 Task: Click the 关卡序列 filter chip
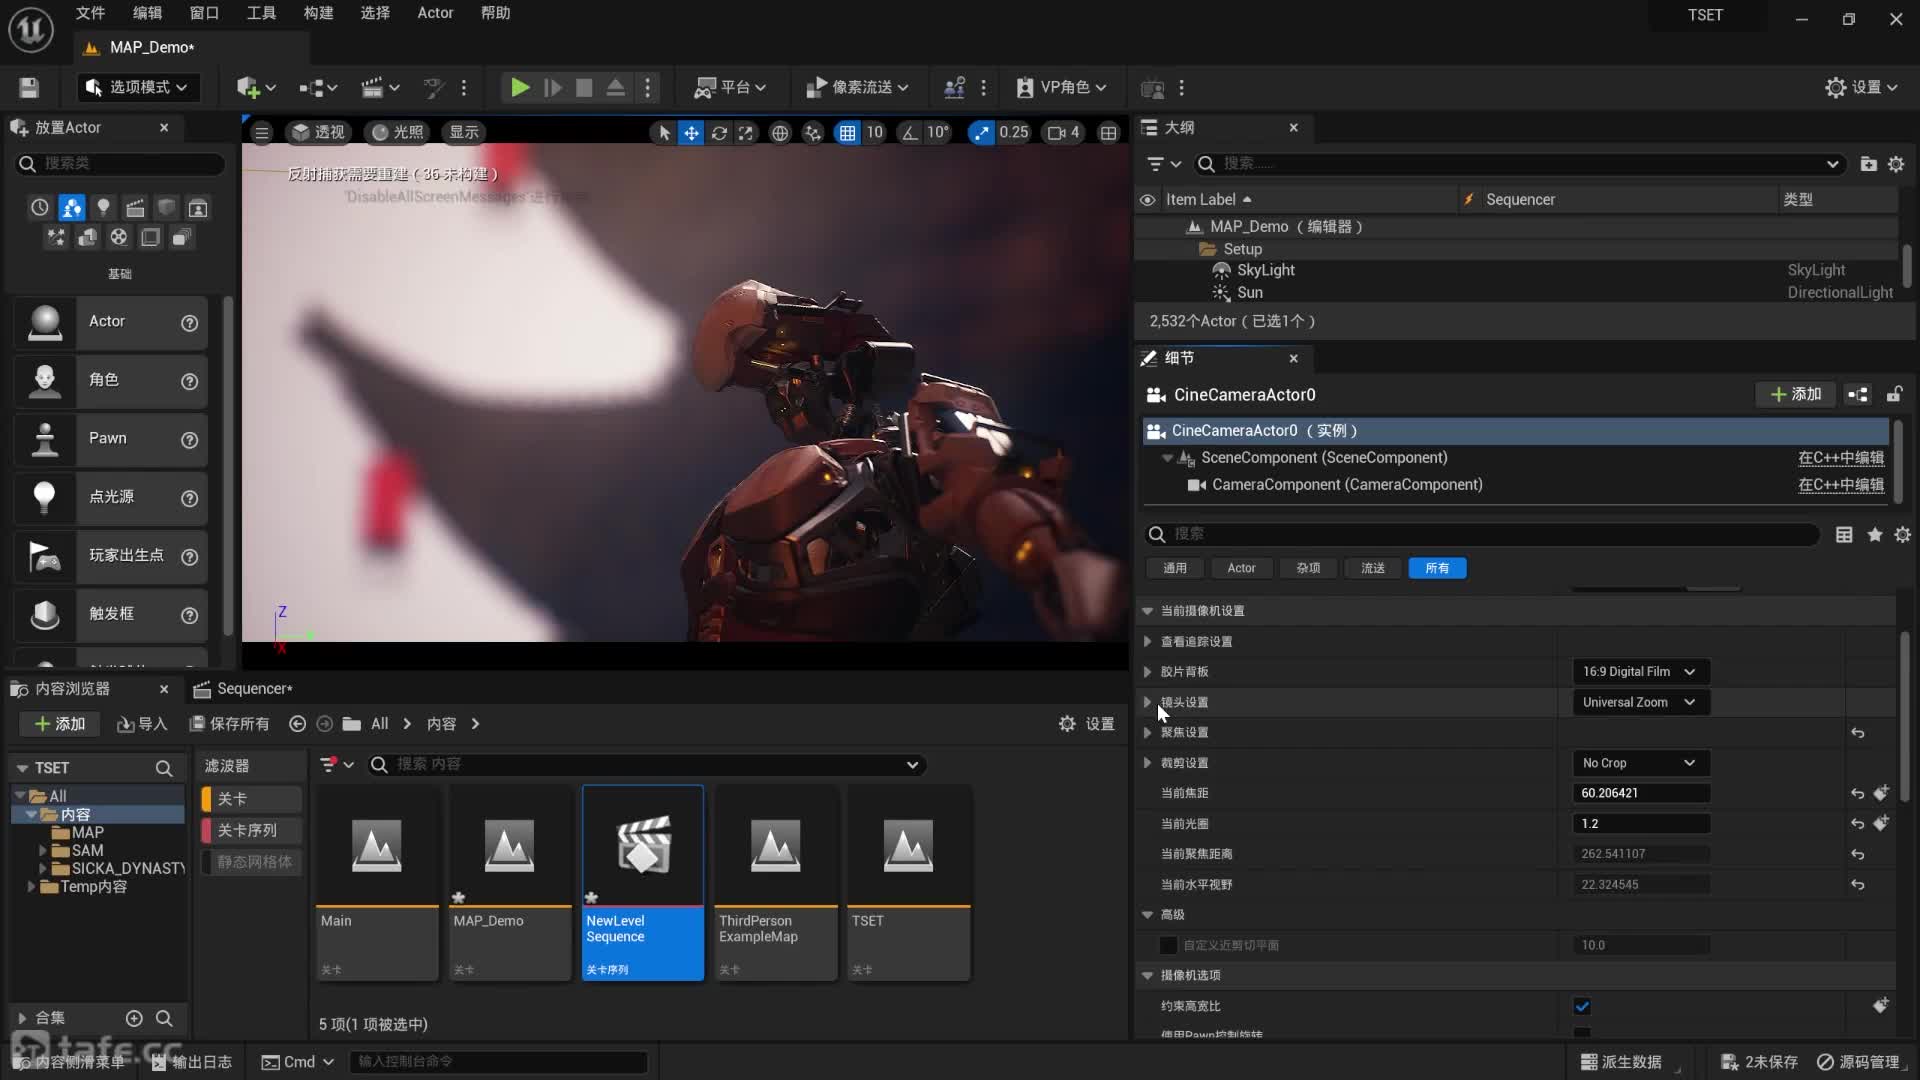pyautogui.click(x=251, y=831)
